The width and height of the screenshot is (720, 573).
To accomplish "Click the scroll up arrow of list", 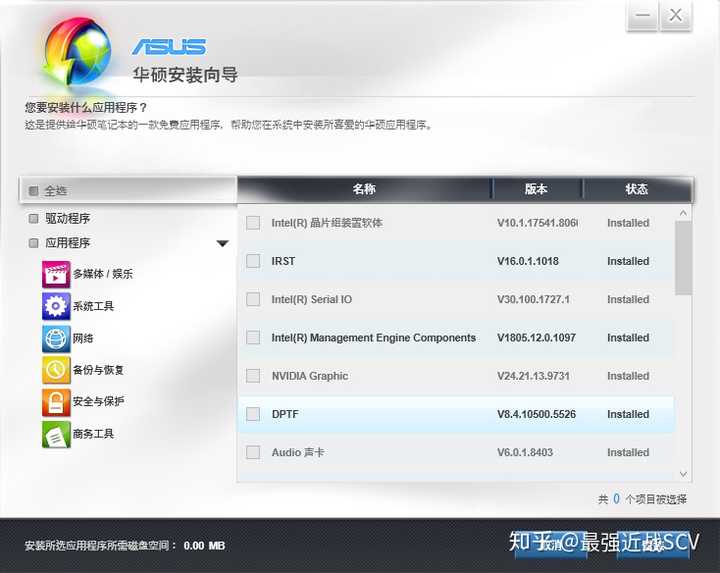I will 683,213.
